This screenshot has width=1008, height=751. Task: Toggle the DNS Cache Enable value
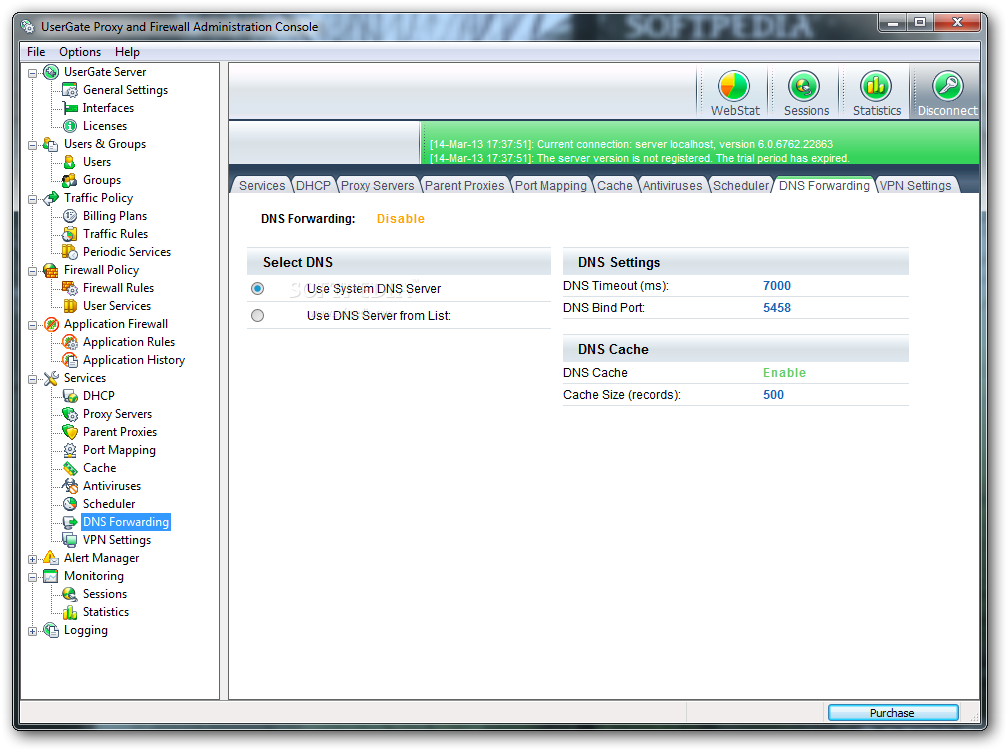point(784,373)
